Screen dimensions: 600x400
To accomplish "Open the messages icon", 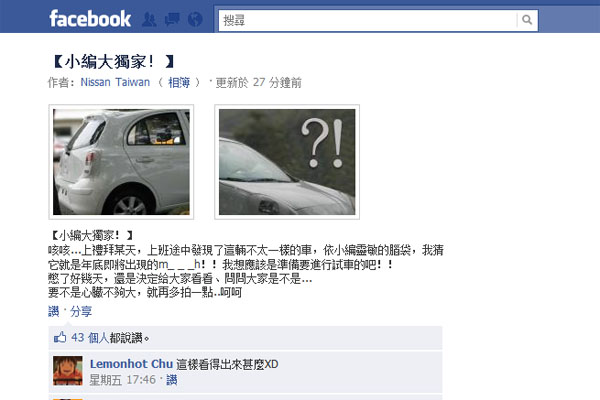I will pyautogui.click(x=172, y=19).
